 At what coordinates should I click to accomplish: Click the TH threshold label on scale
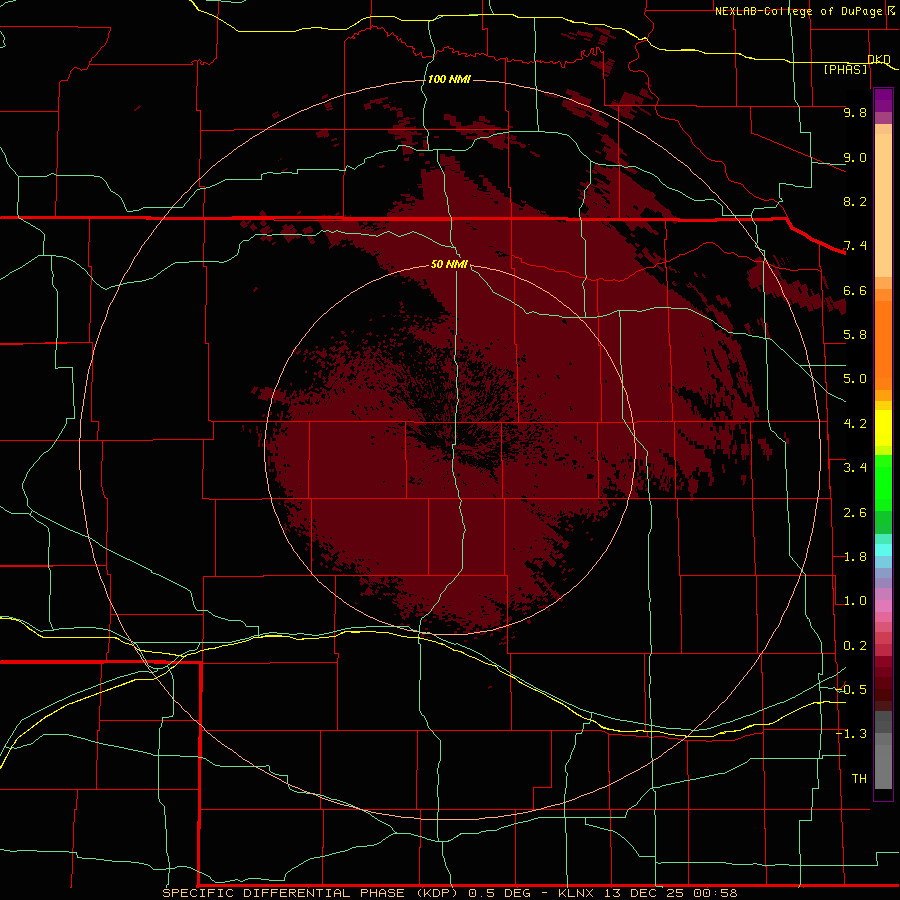tap(859, 779)
